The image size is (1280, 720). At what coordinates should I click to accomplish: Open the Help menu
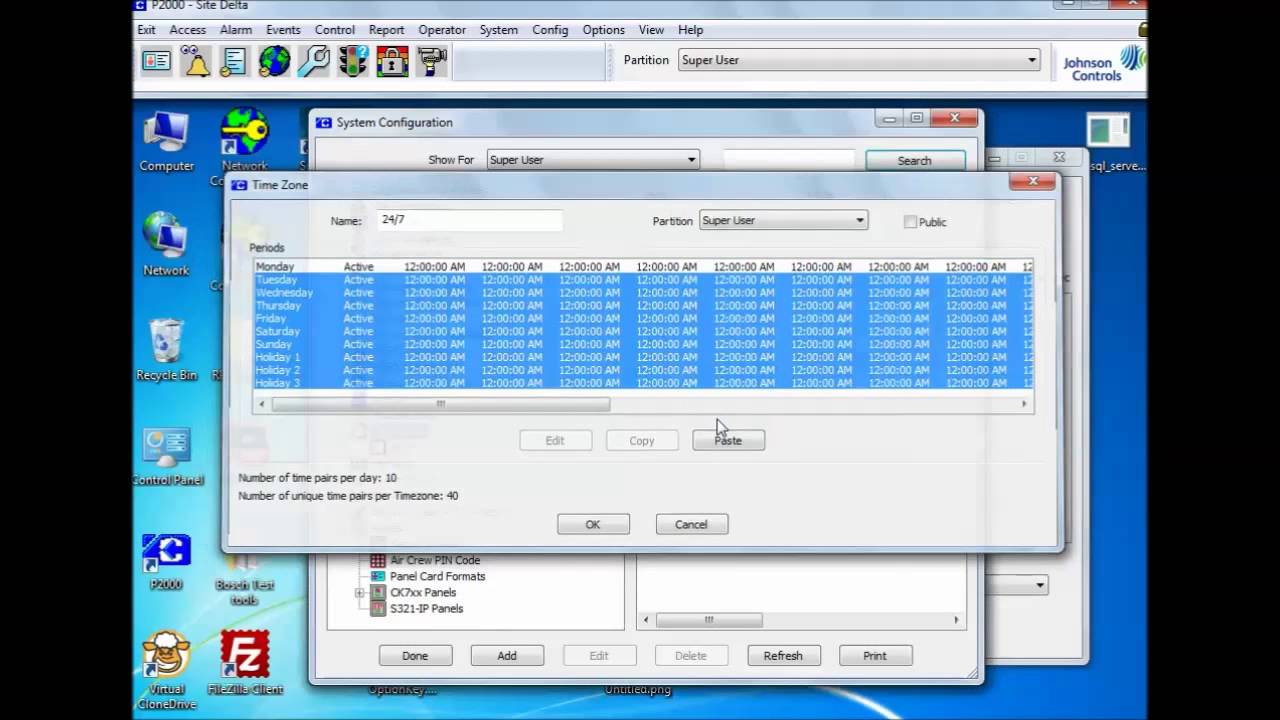click(x=690, y=30)
